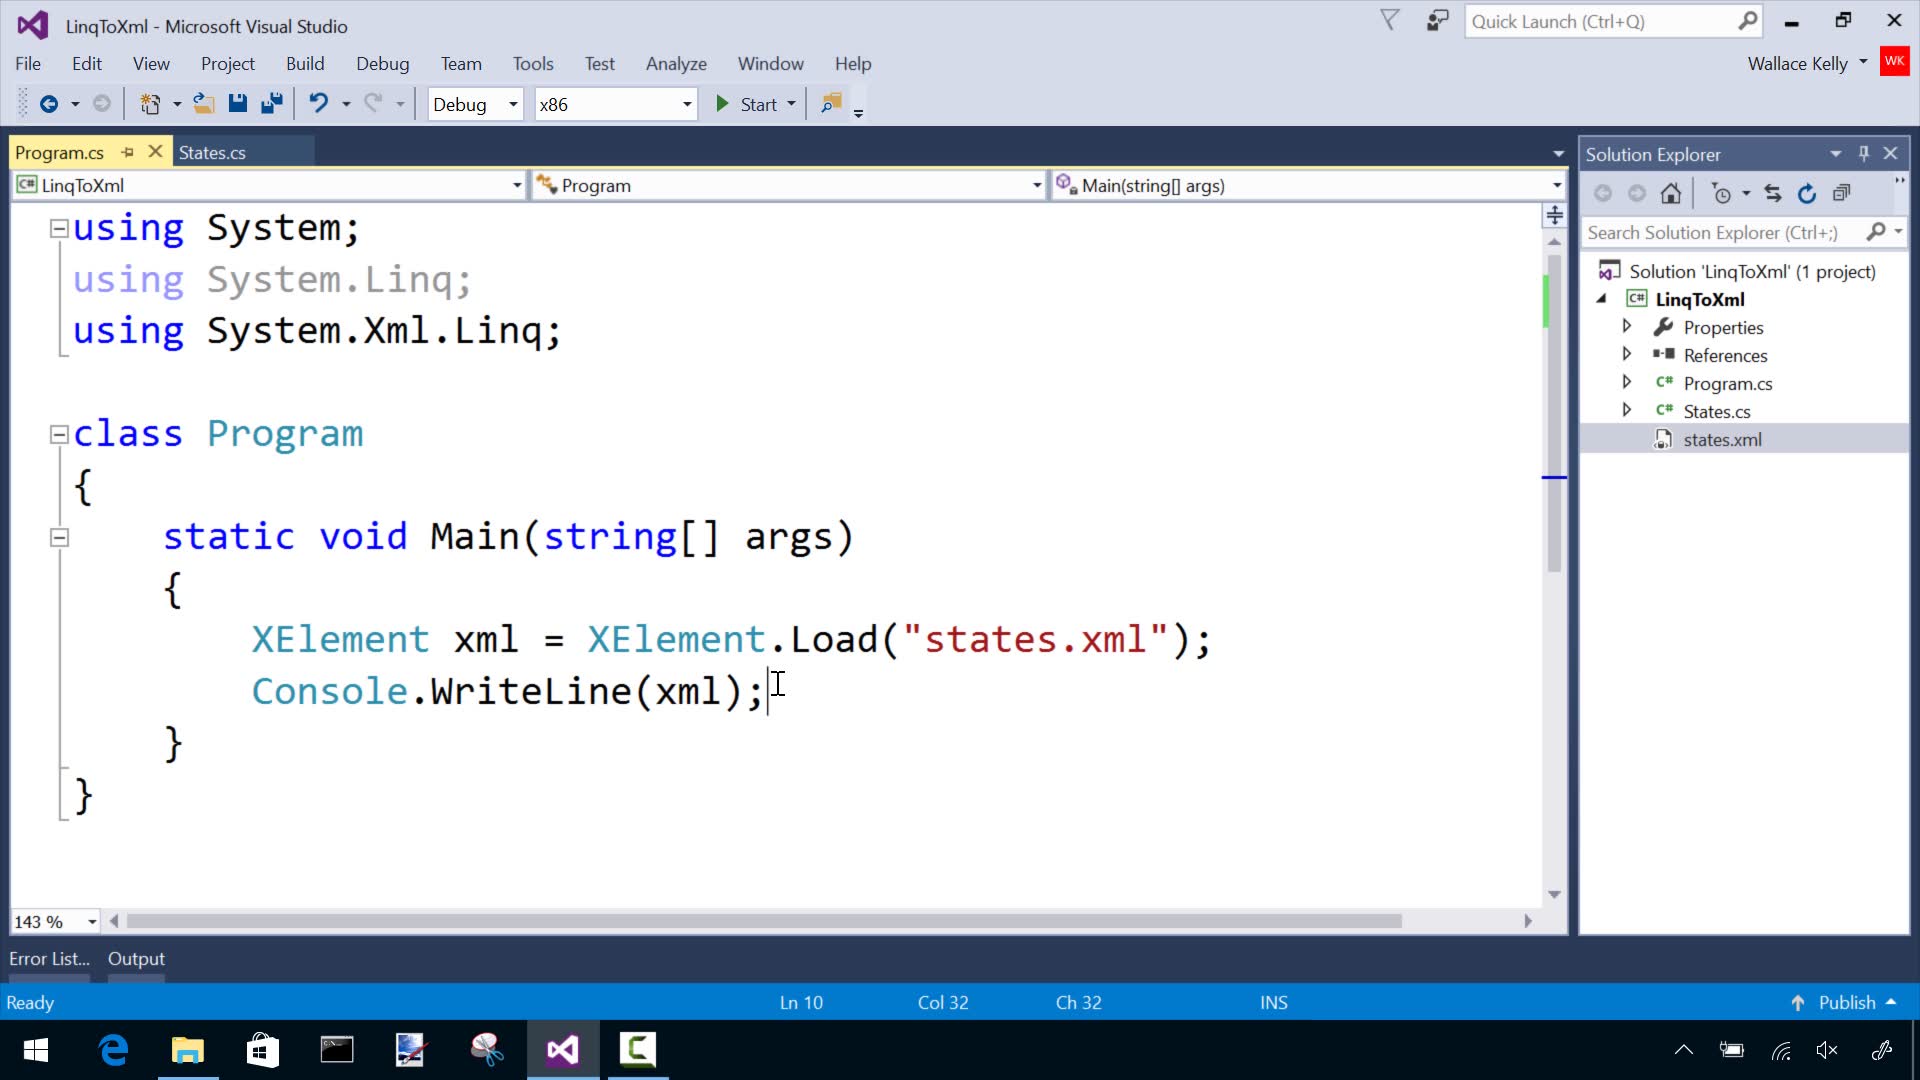Click the Save All toolbar icon
1920x1080 pixels.
[271, 104]
